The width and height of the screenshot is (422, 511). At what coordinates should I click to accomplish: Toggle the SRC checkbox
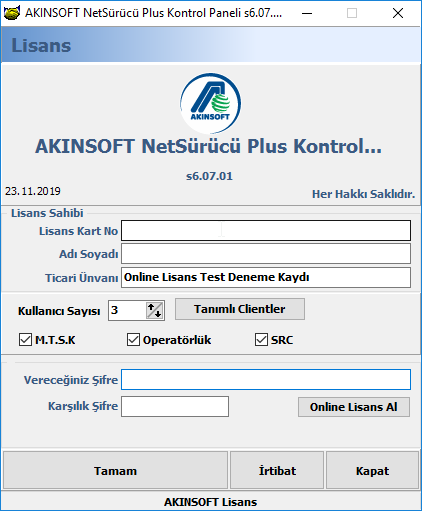(261, 340)
